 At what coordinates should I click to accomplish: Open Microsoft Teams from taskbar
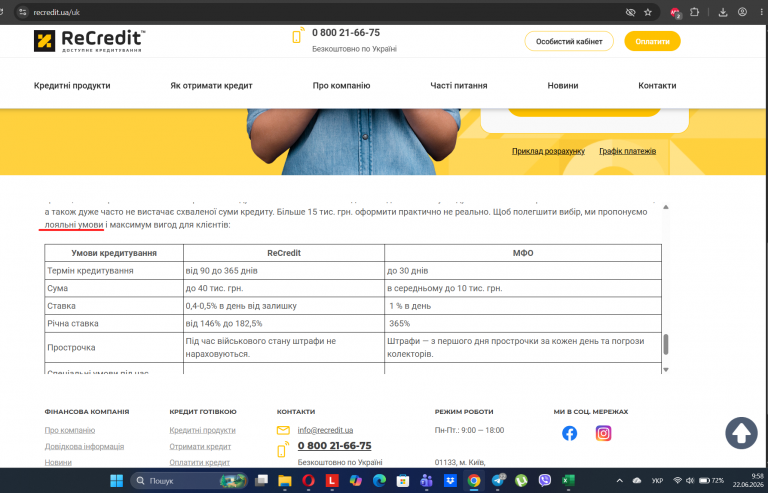coord(426,481)
